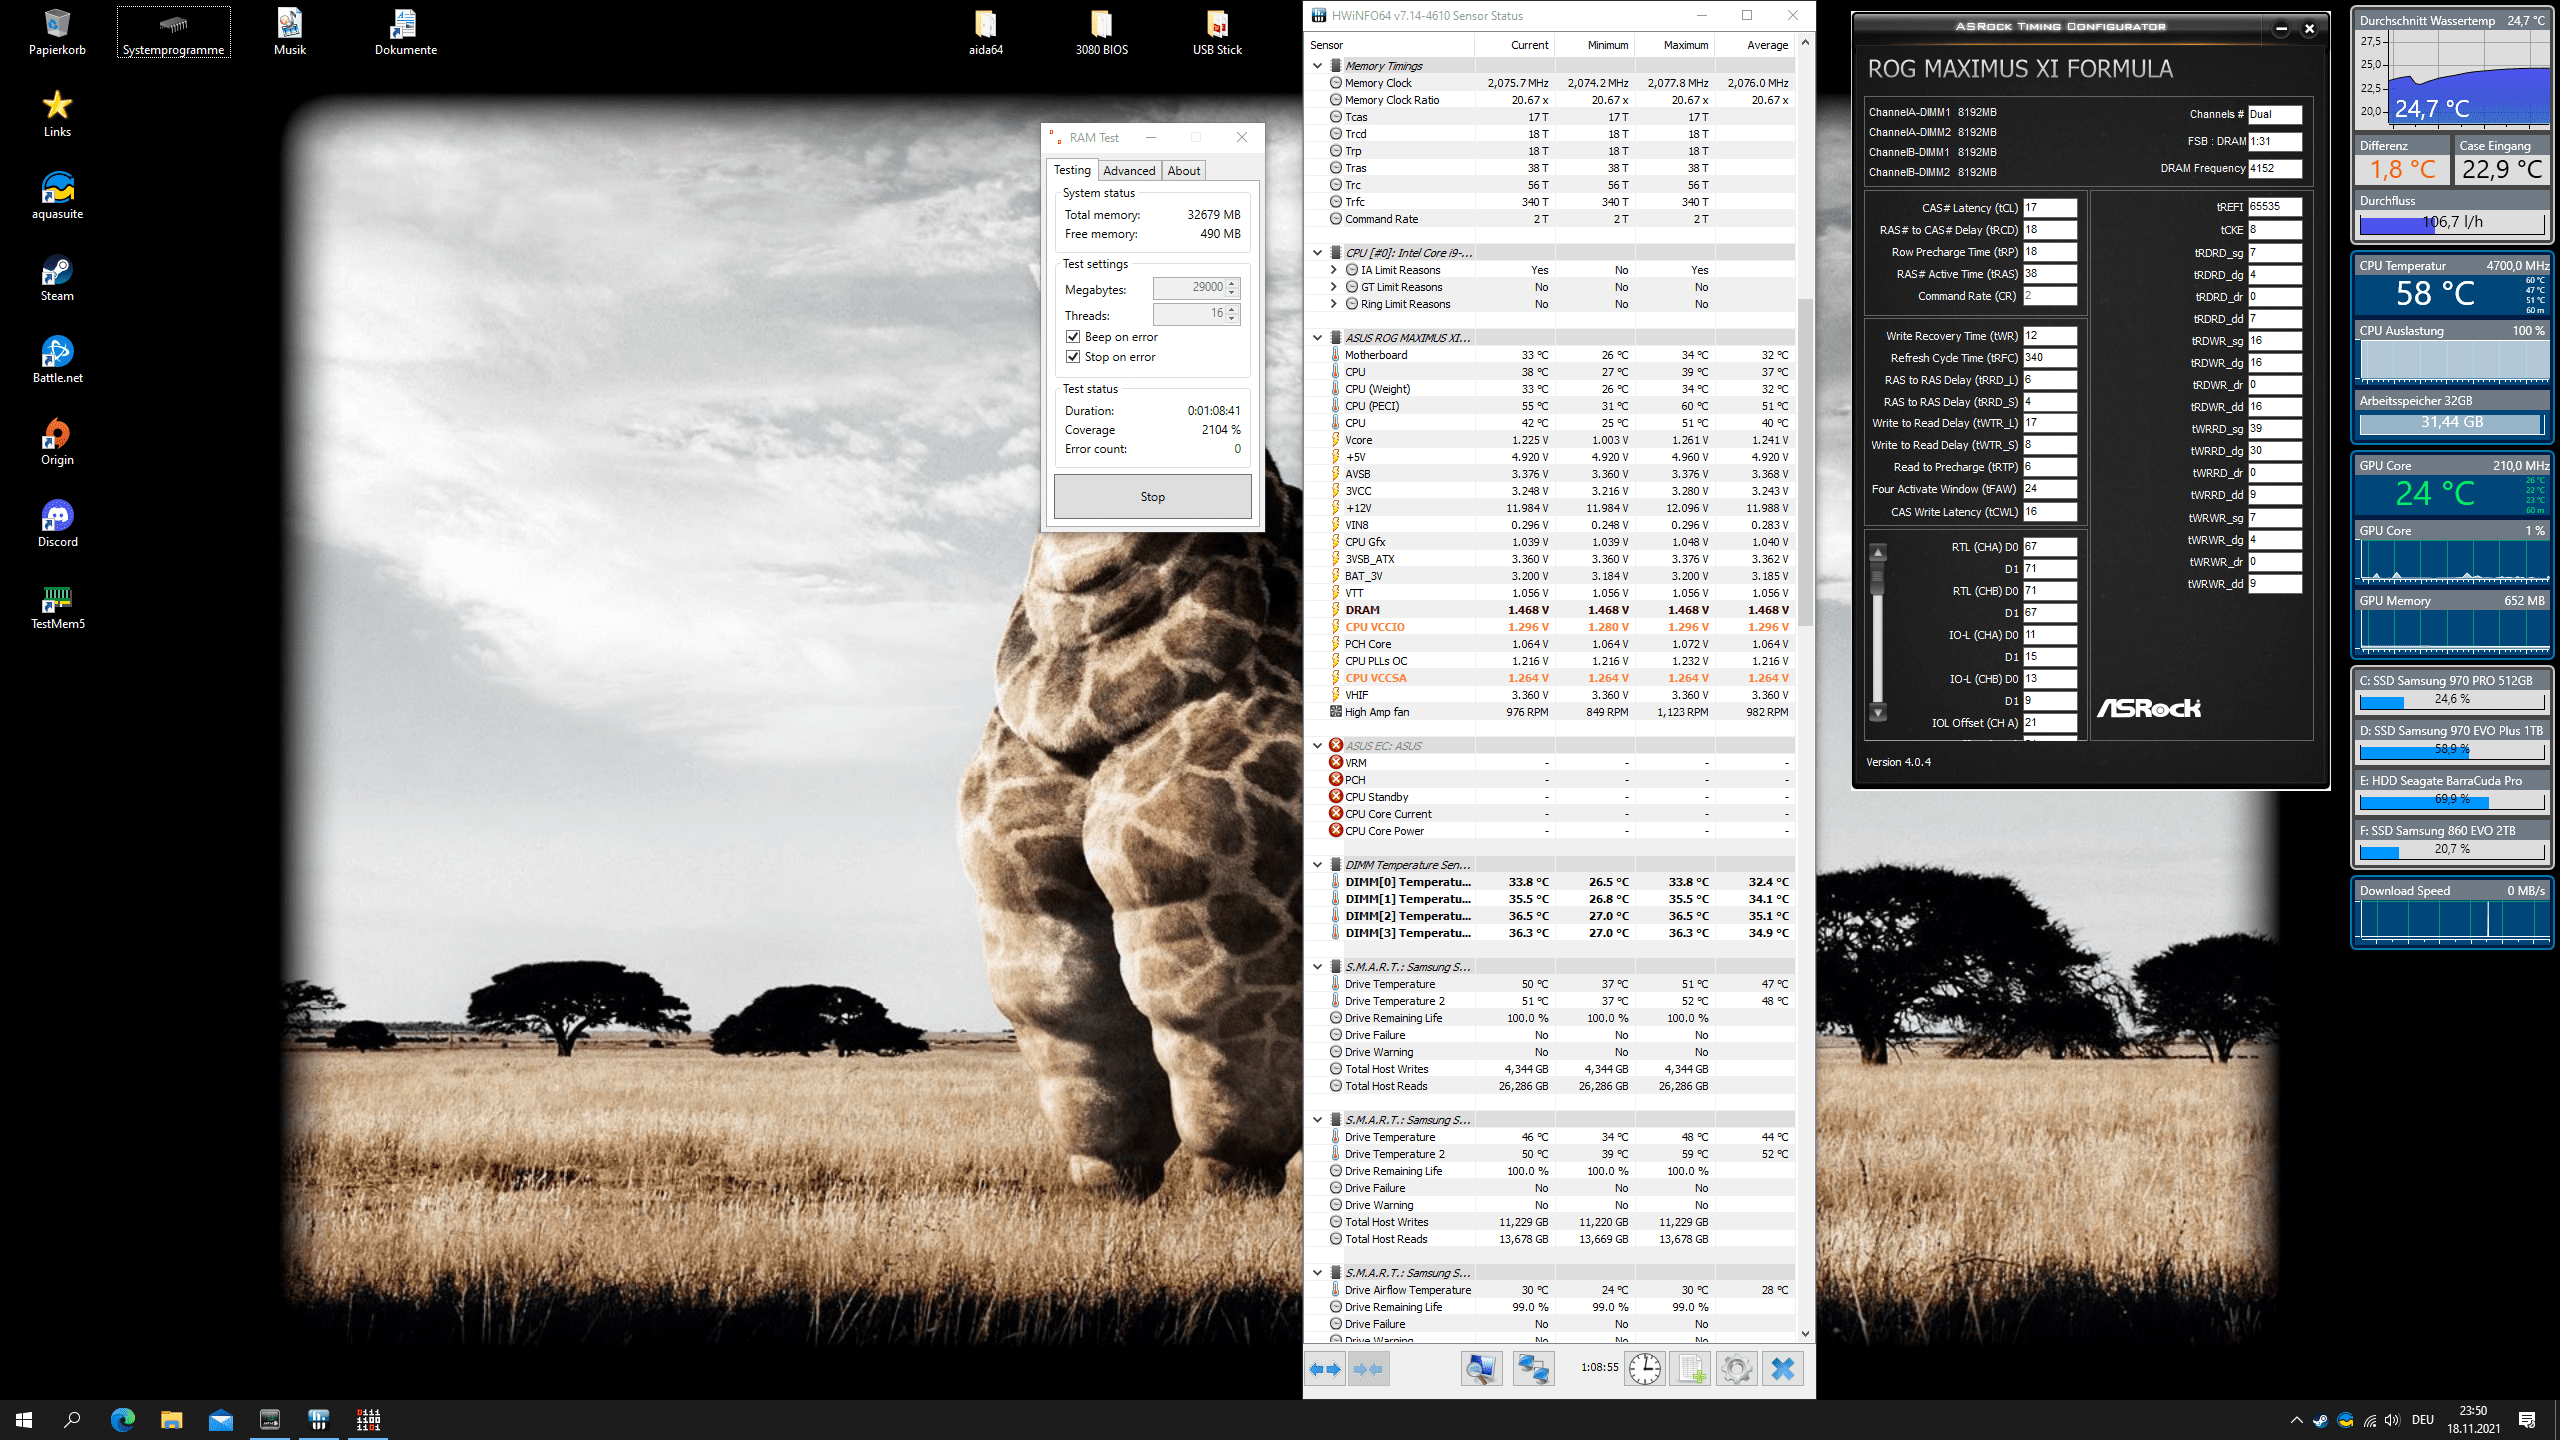Viewport: 2560px width, 1440px height.
Task: Open Windows Start menu
Action: pos(24,1419)
